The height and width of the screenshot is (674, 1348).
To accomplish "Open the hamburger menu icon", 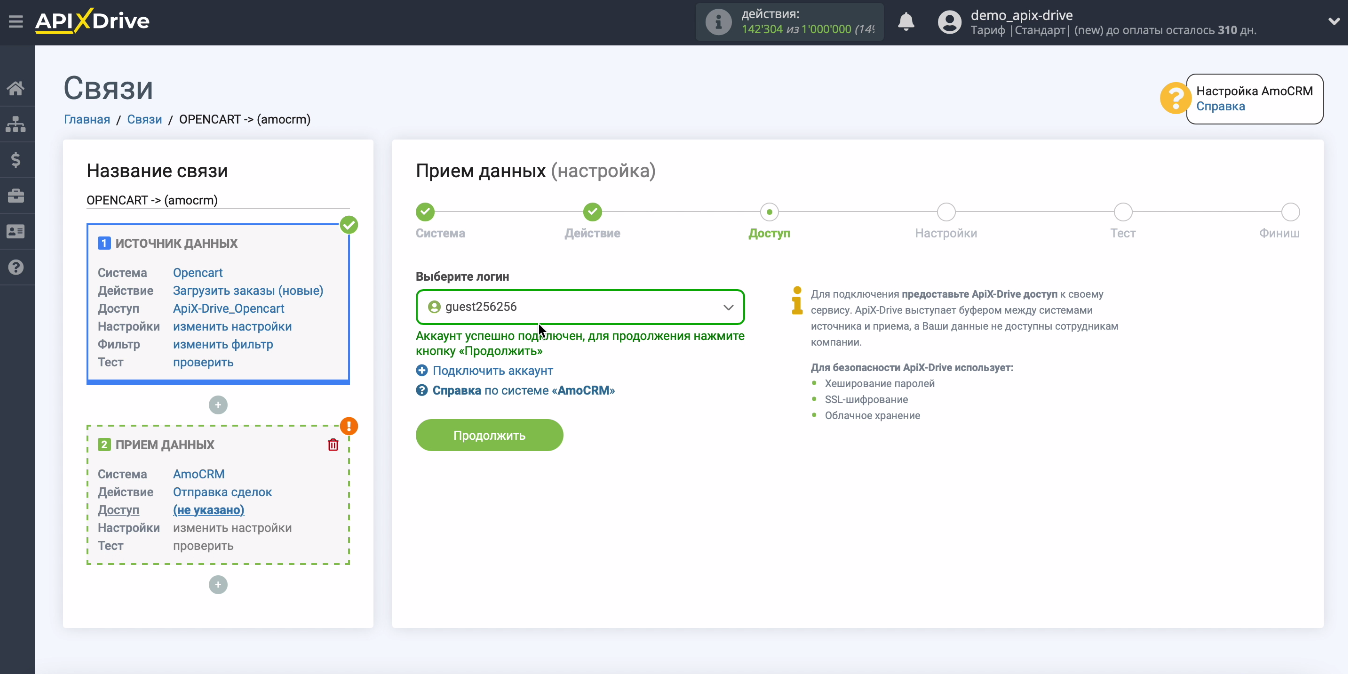I will point(15,21).
